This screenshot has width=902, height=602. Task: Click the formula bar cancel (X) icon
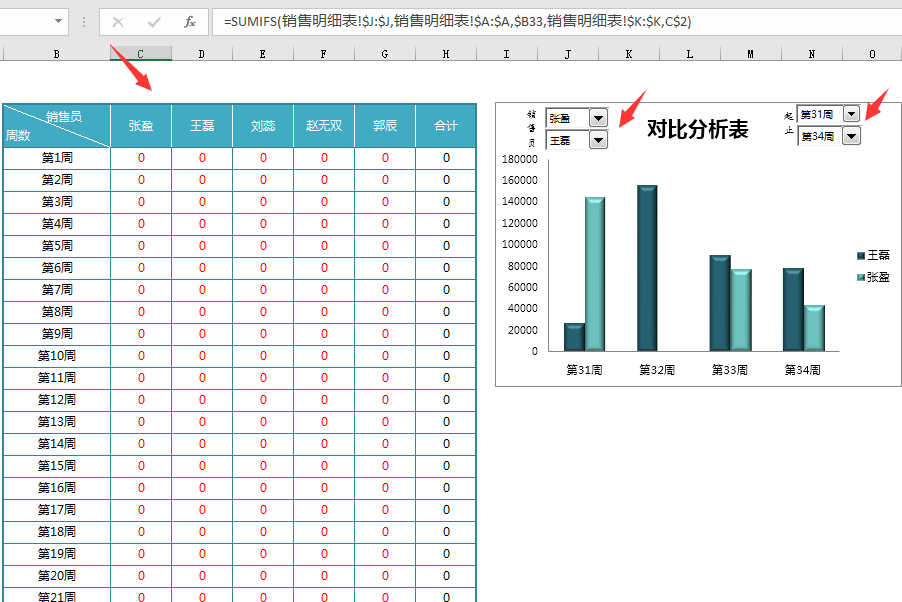[118, 22]
